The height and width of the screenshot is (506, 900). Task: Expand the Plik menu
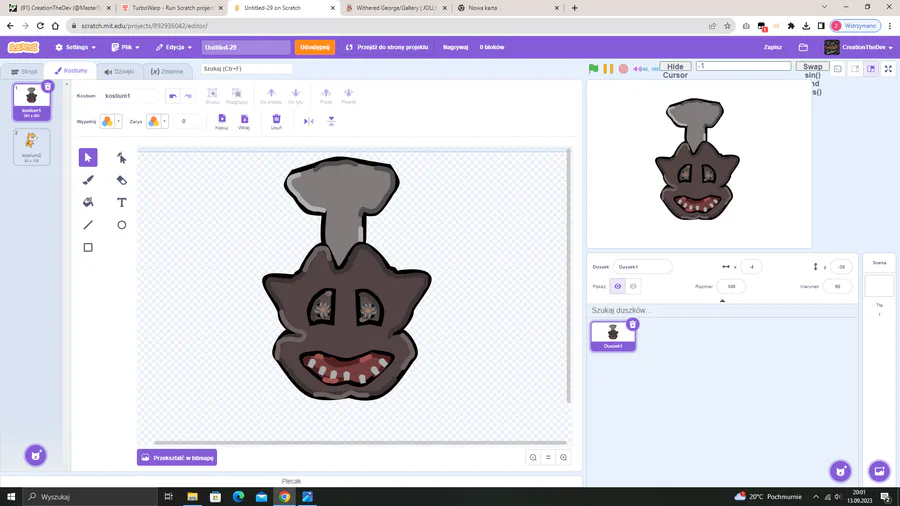click(x=126, y=47)
